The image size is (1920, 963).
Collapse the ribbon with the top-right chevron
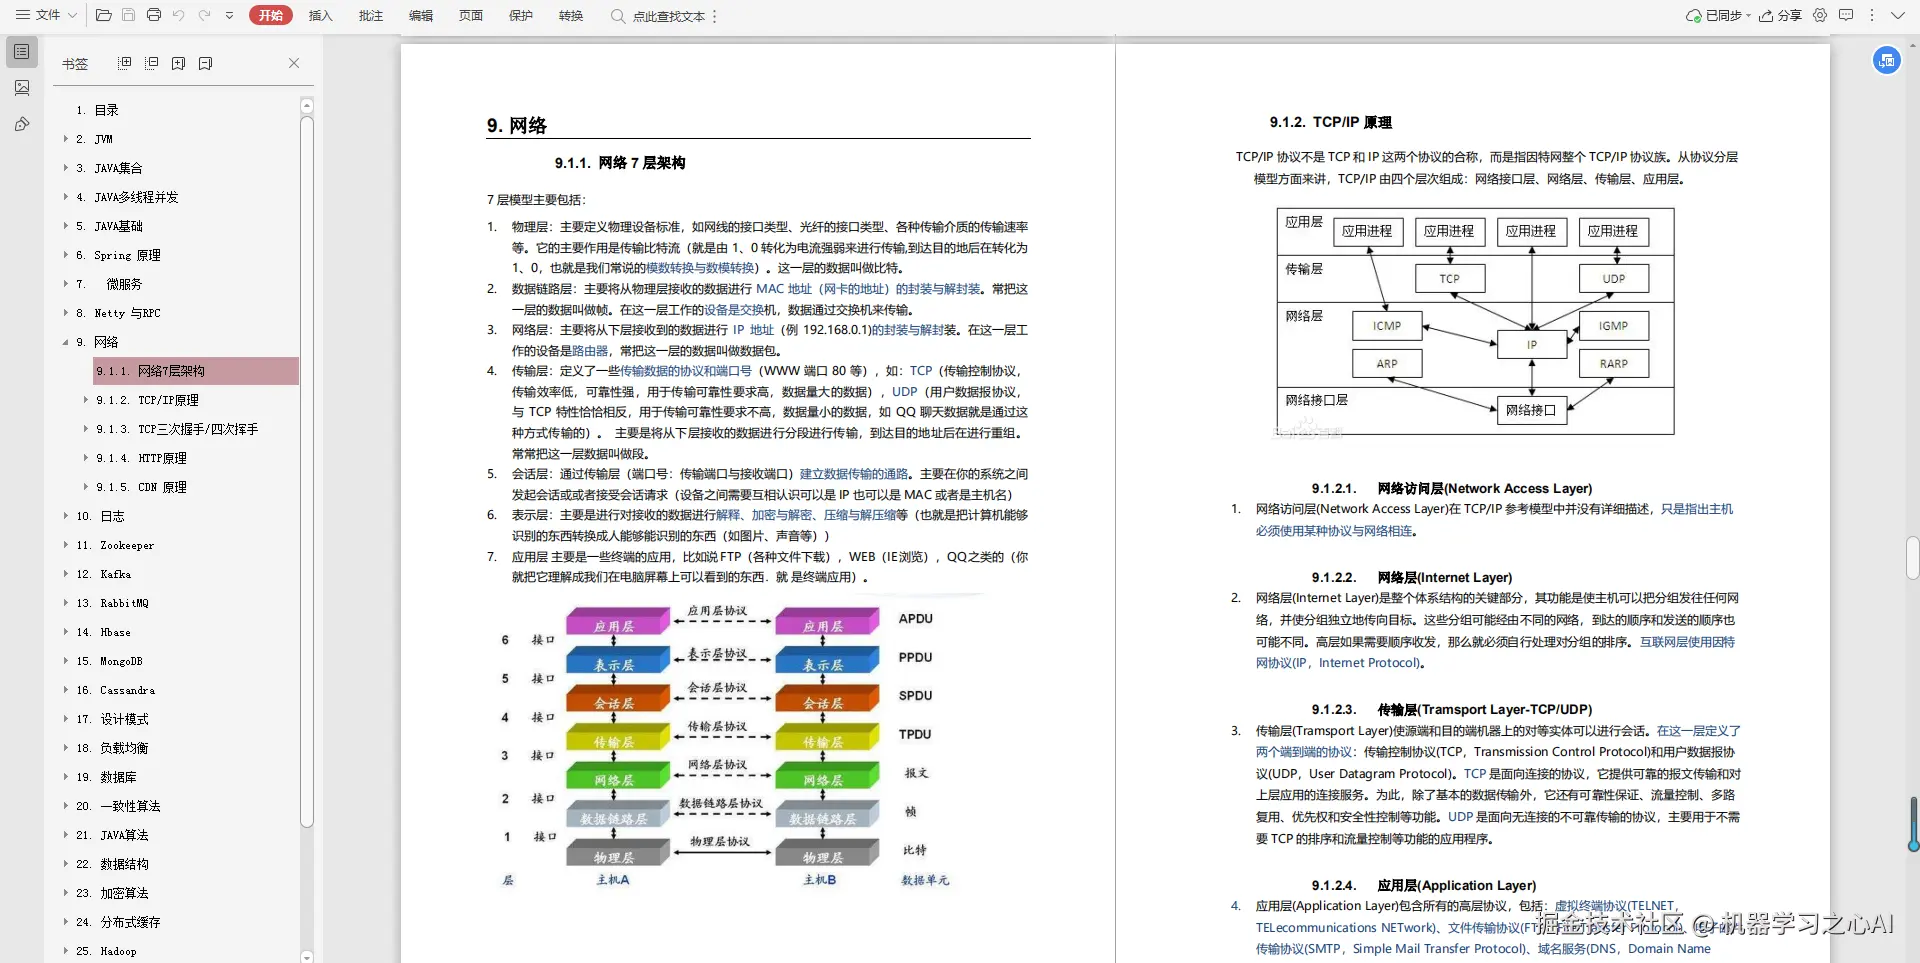1897,15
